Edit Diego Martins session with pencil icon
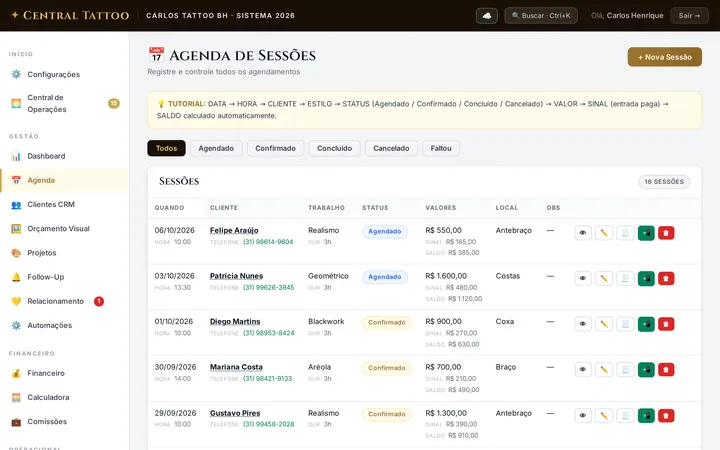Screen dimensions: 720x450 pyautogui.click(x=604, y=324)
